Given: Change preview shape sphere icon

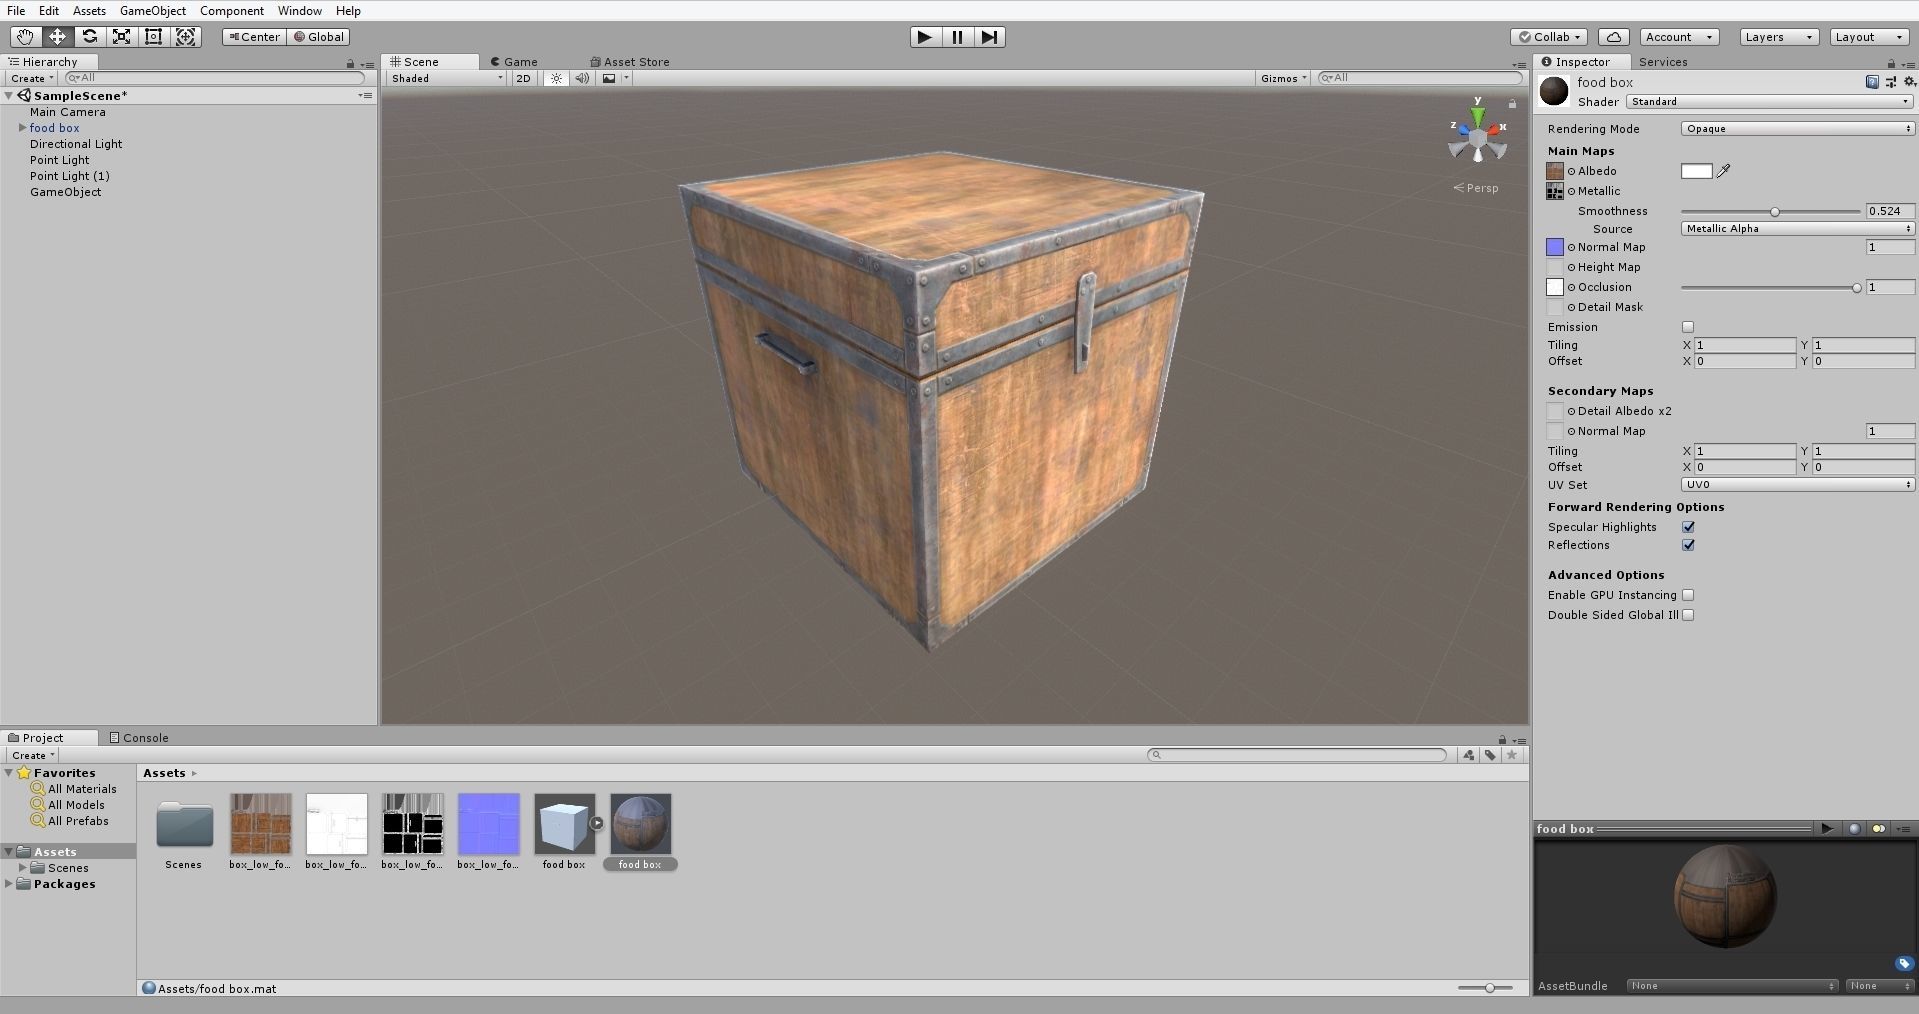Looking at the screenshot, I should tap(1855, 828).
